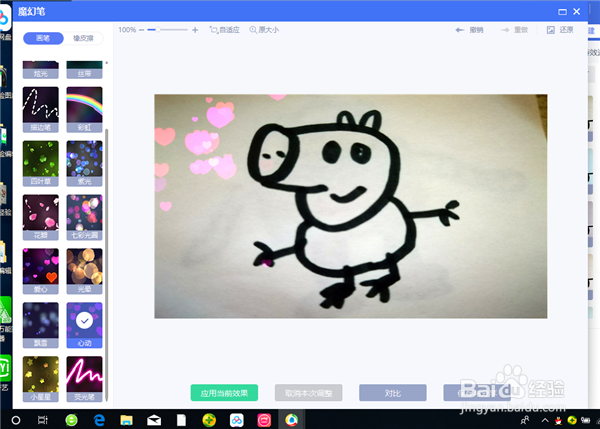Select the 描边笔 dashed-stroke brush

click(x=41, y=109)
